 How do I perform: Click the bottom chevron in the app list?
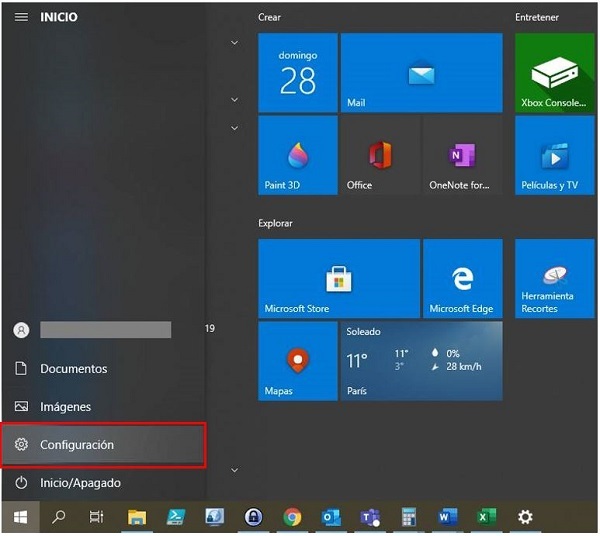point(234,470)
